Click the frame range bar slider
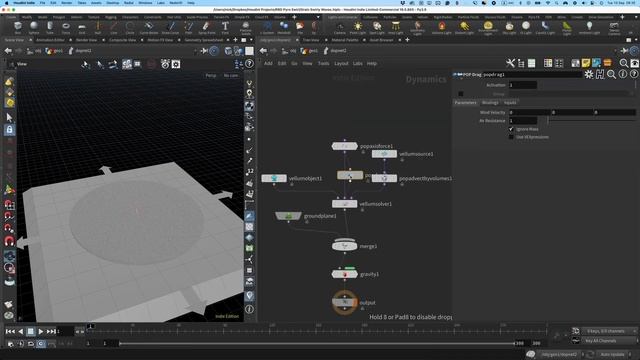This screenshot has height=360, width=640. coord(317,344)
